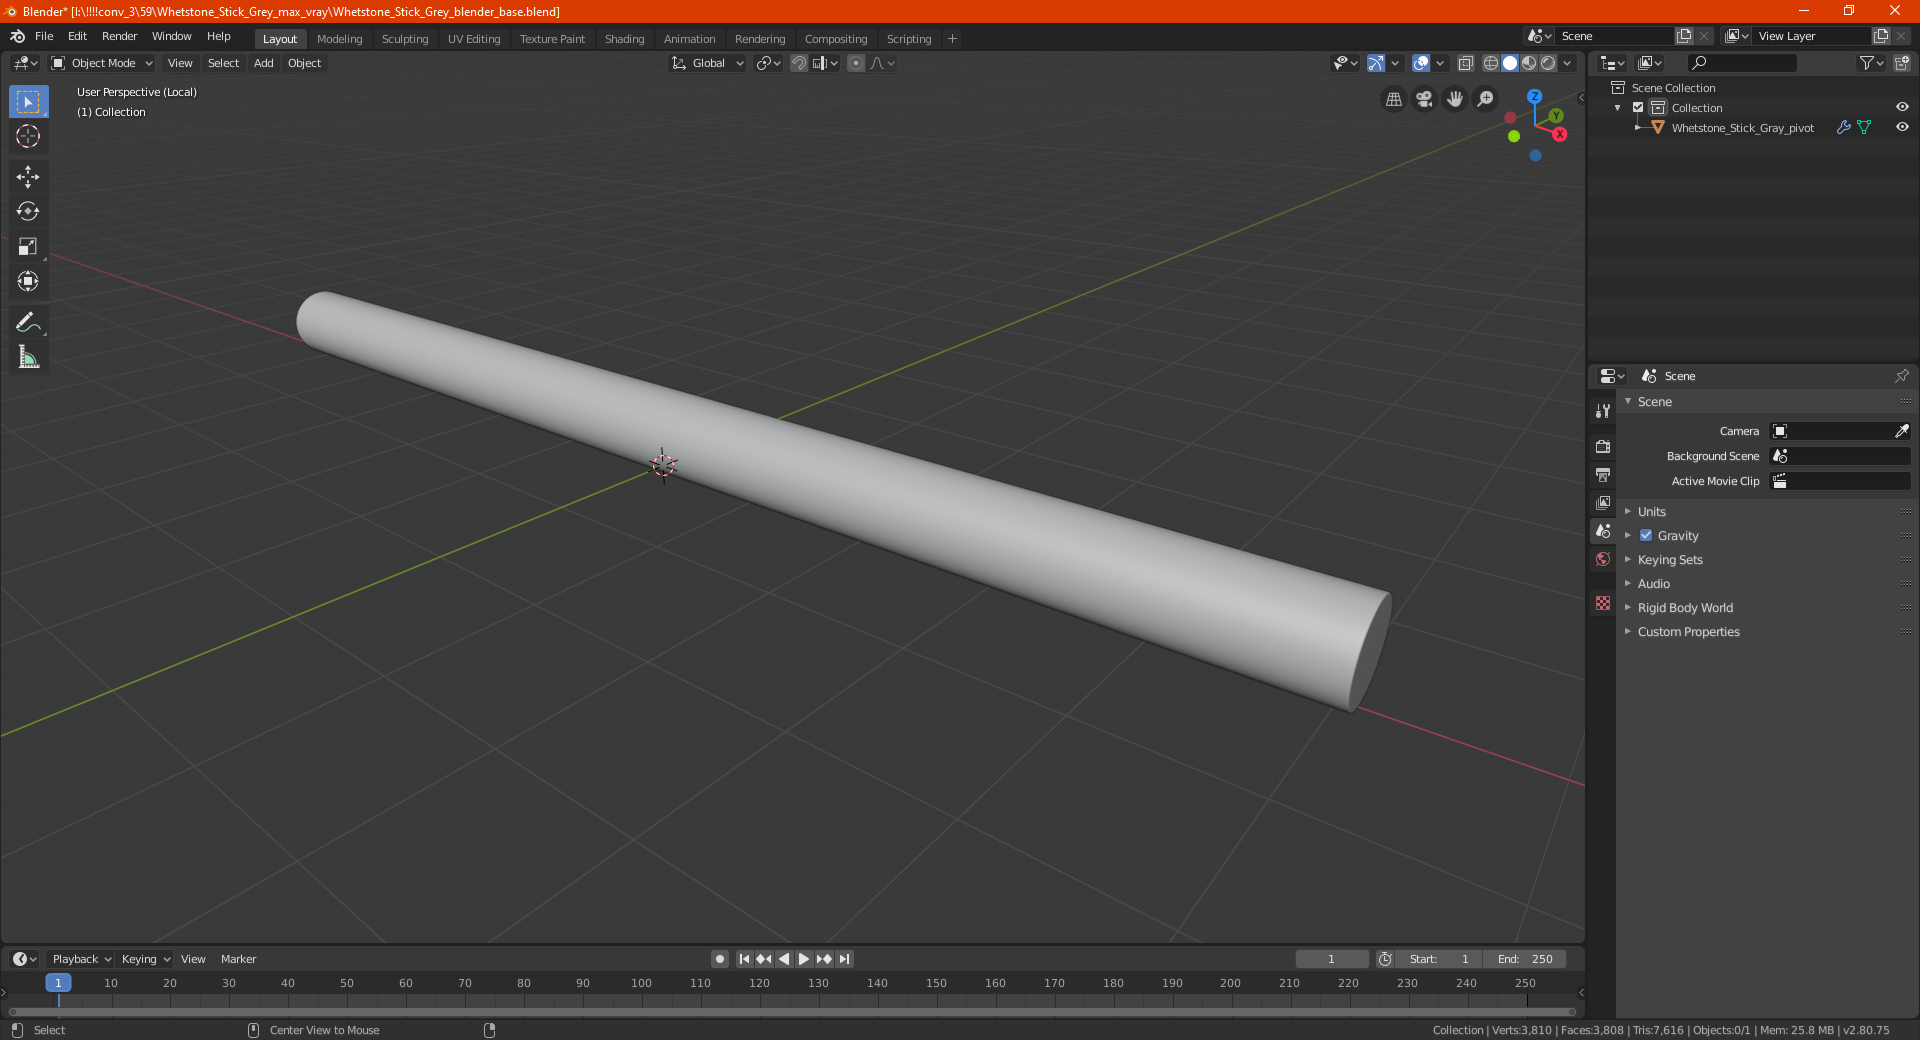Activate the Transform tool

(28, 281)
